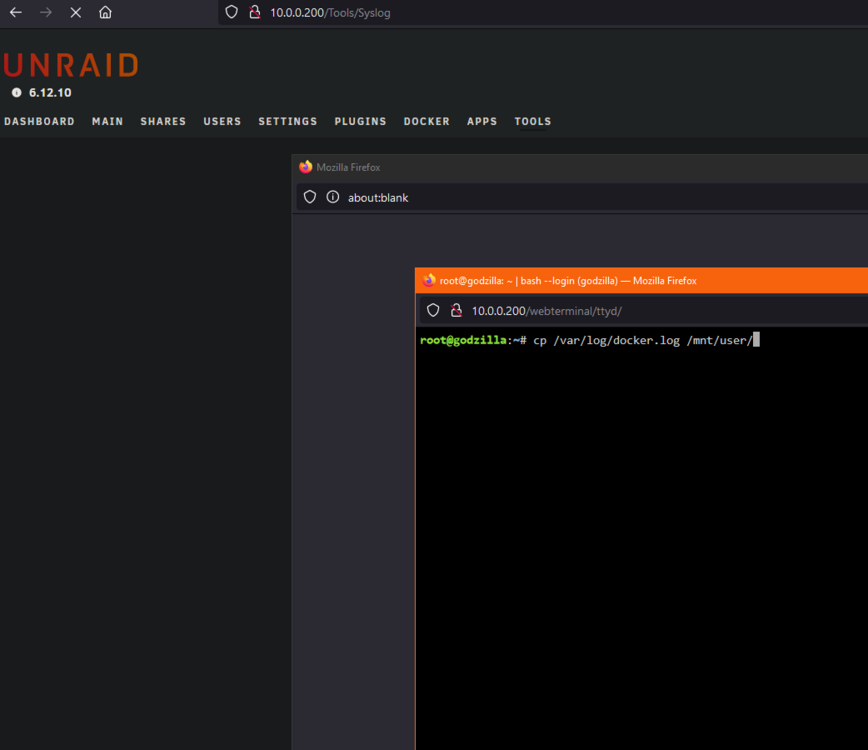The height and width of the screenshot is (750, 868).
Task: Click the orange root@godzilla window title bar
Action: coord(642,281)
